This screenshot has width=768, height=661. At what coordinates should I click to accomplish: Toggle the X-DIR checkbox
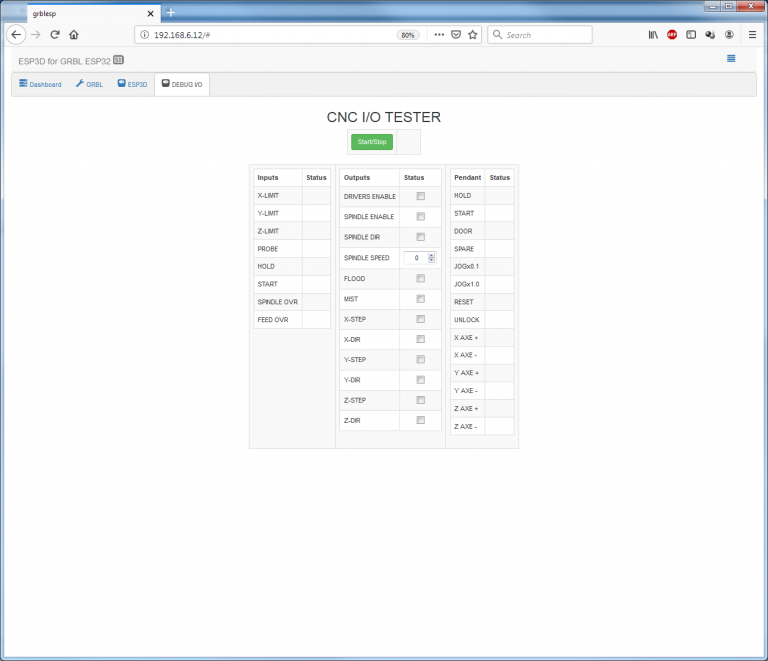pyautogui.click(x=420, y=339)
